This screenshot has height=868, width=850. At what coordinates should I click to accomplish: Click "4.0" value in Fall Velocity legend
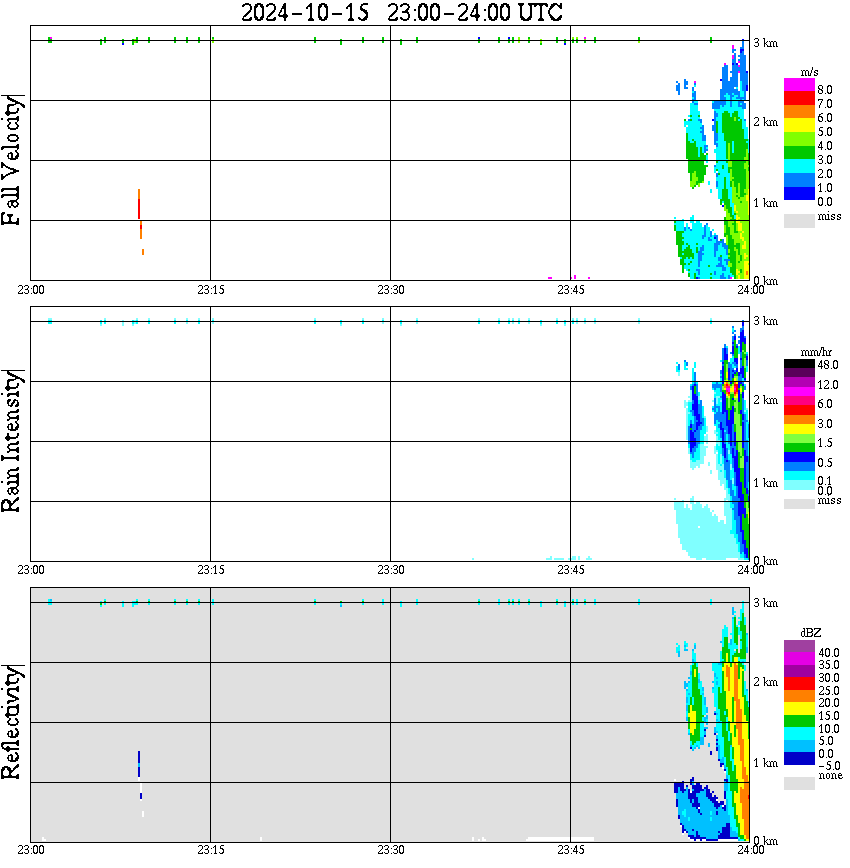point(825,146)
